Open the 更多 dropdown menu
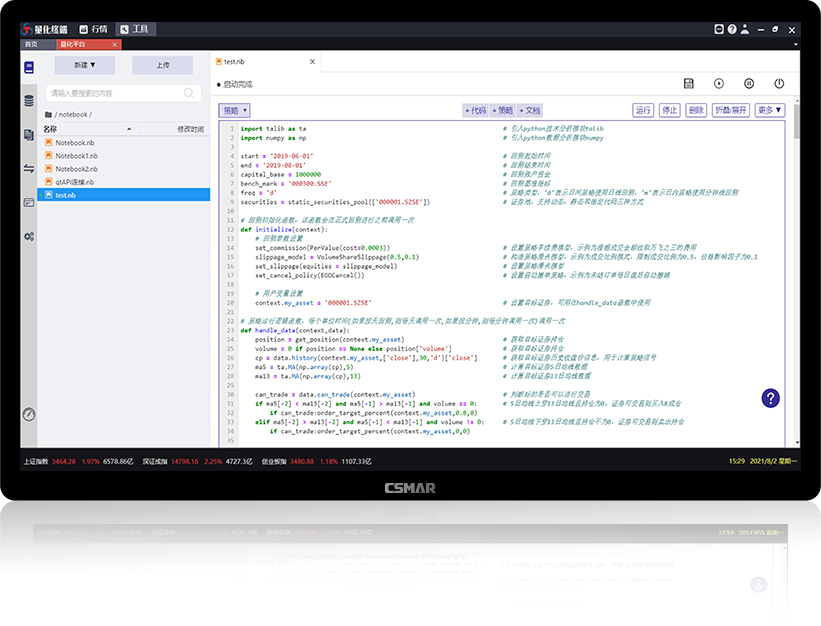Screen dimensions: 821x626 (x=770, y=110)
